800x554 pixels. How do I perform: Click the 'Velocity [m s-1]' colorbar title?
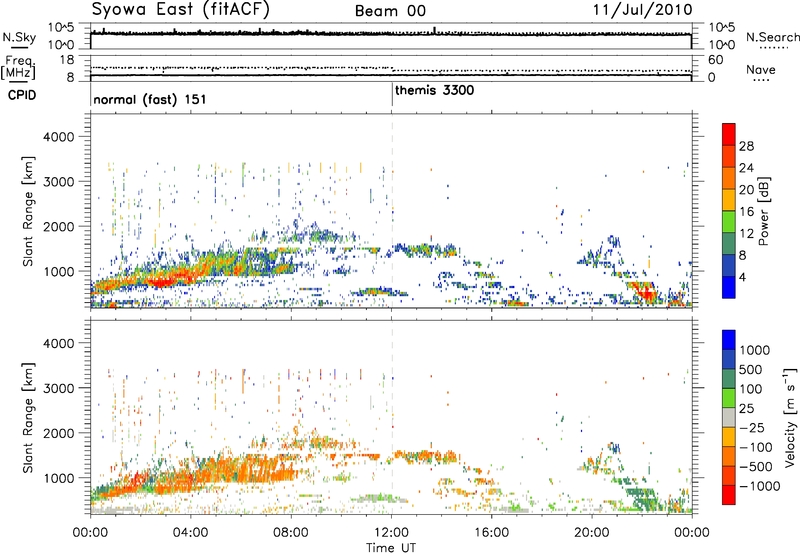pos(790,417)
